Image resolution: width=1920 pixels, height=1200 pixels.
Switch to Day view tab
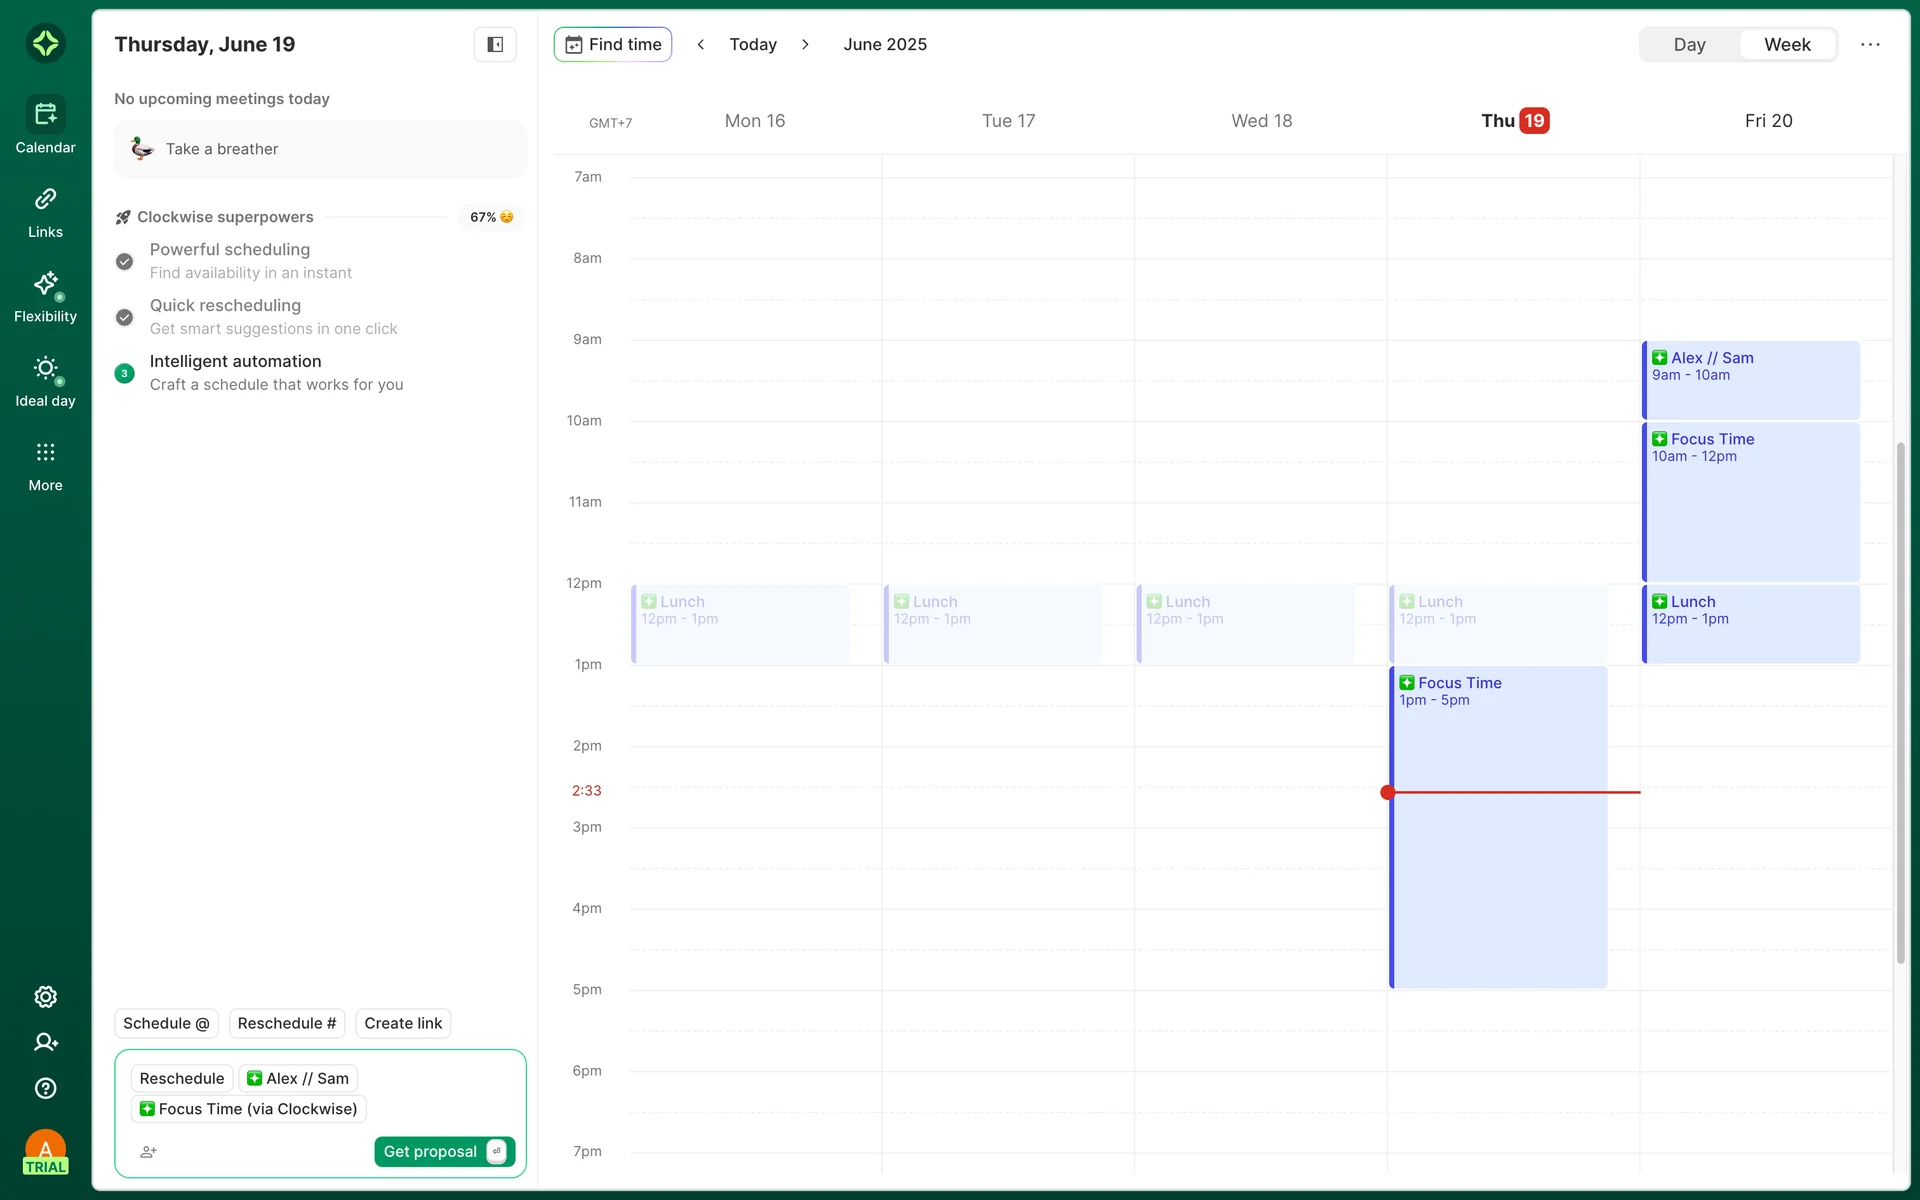pos(1689,44)
